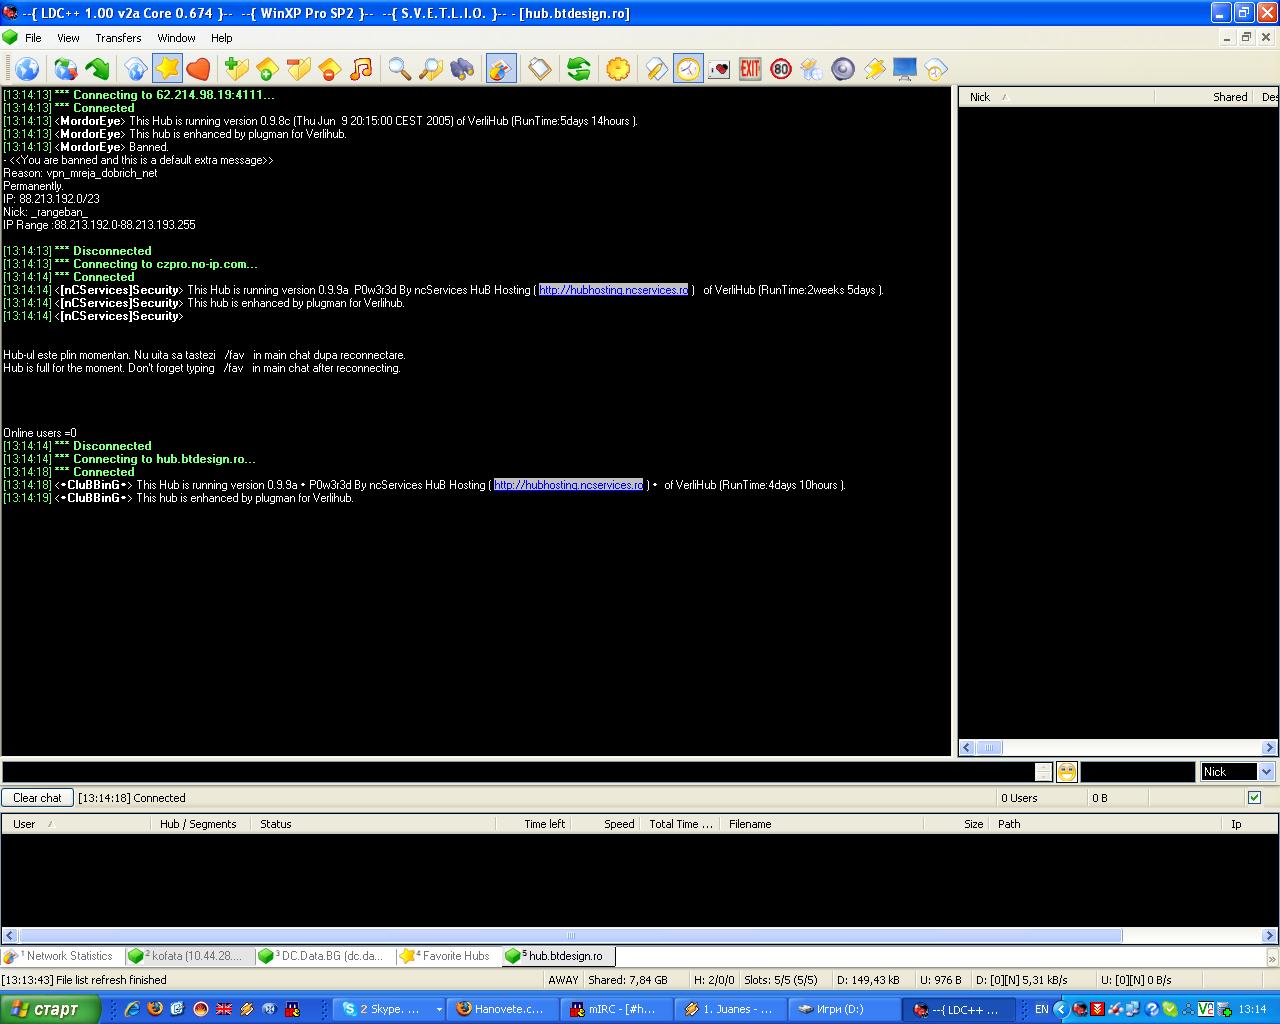
Task: Sort user list by Shared column
Action: pyautogui.click(x=1204, y=97)
